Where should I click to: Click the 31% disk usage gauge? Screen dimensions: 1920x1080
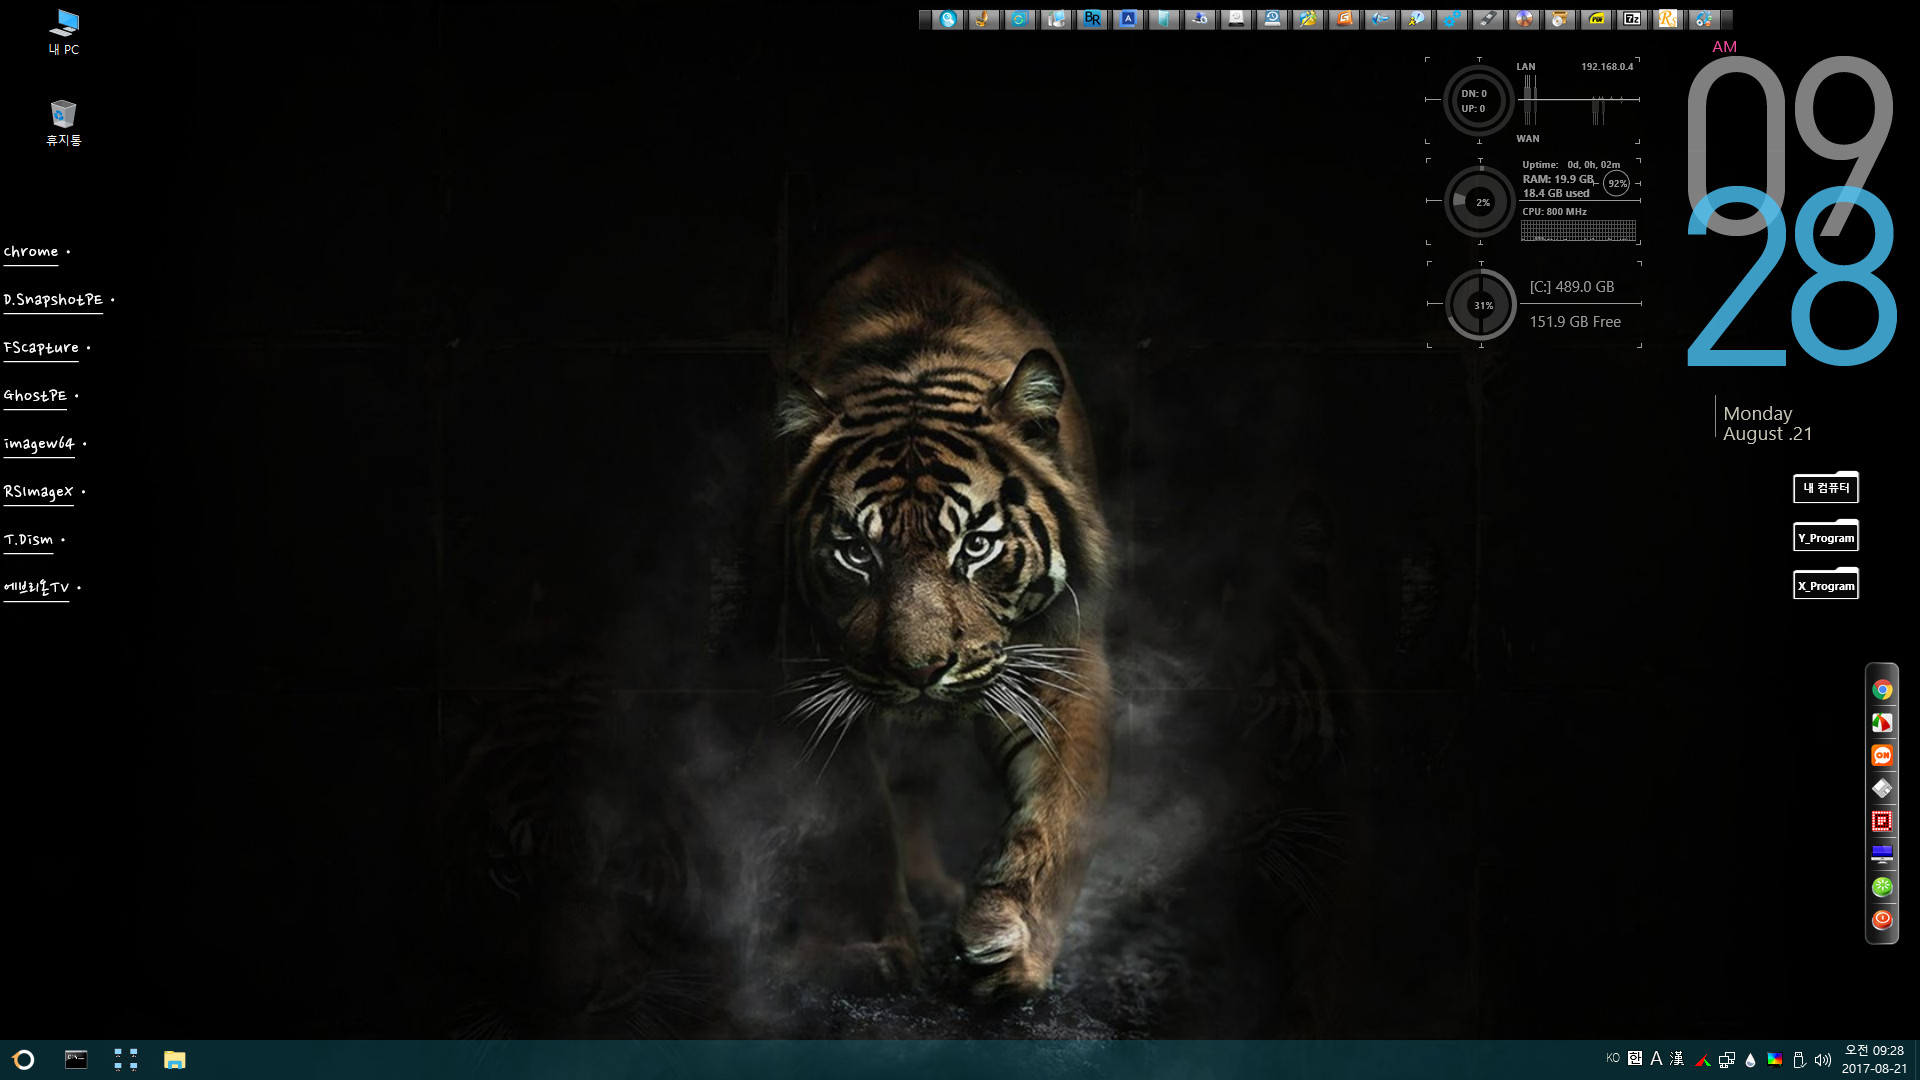[x=1481, y=304]
